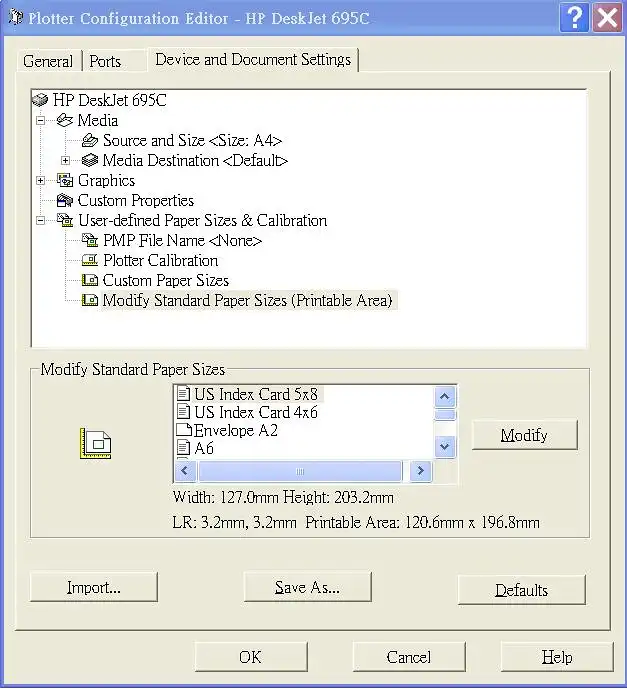Close the Plotter Configuration Editor window
627x689 pixels.
[x=607, y=18]
